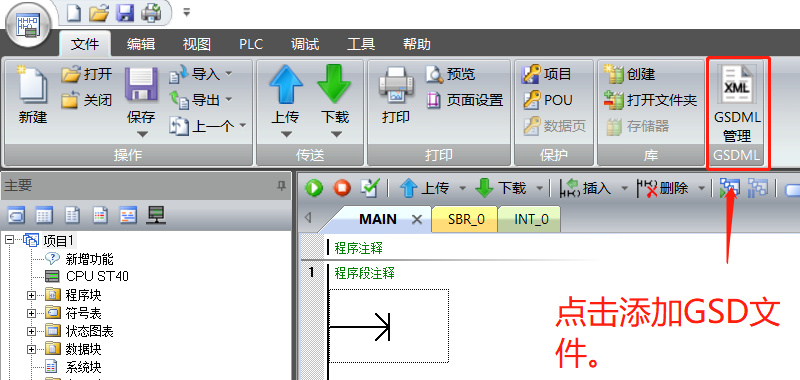Expand the 保存 dropdown arrow
The width and height of the screenshot is (800, 380).
(x=142, y=135)
